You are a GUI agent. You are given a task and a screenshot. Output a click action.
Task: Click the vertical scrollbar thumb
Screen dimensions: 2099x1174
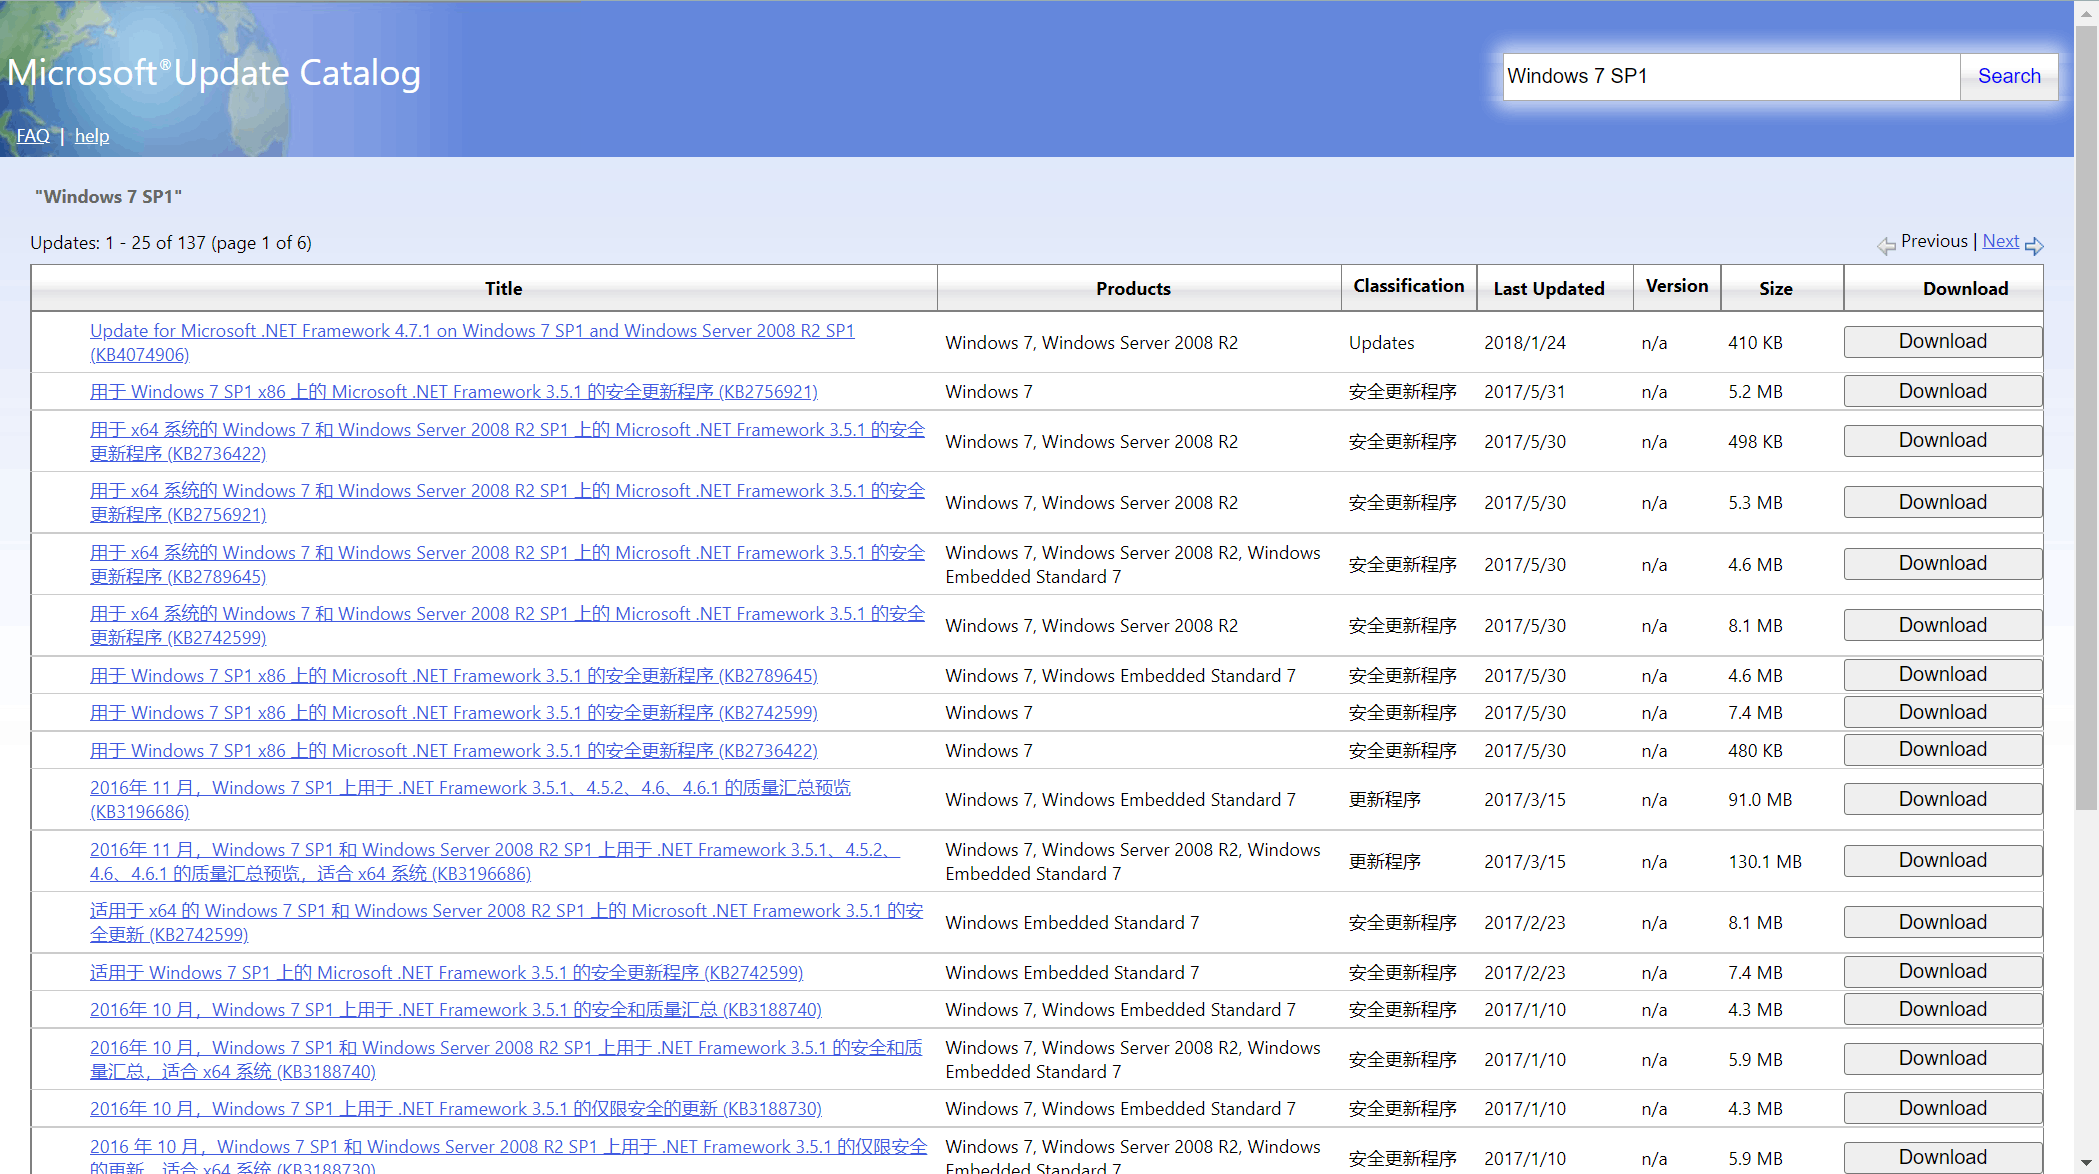coord(2086,417)
